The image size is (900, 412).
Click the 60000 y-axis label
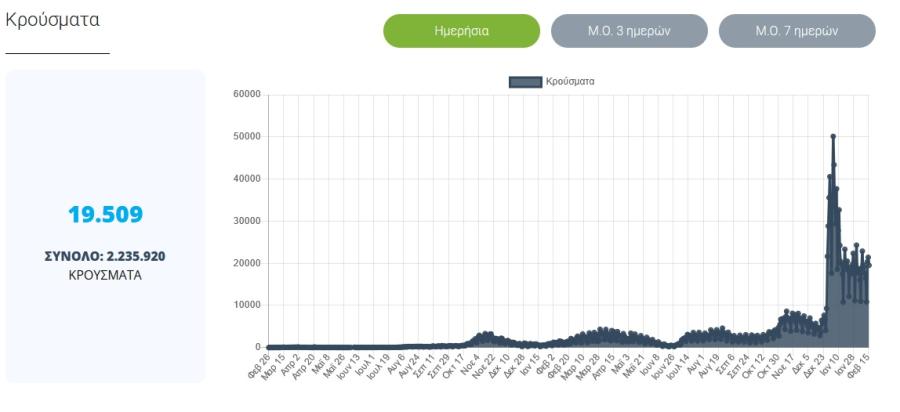click(x=247, y=94)
